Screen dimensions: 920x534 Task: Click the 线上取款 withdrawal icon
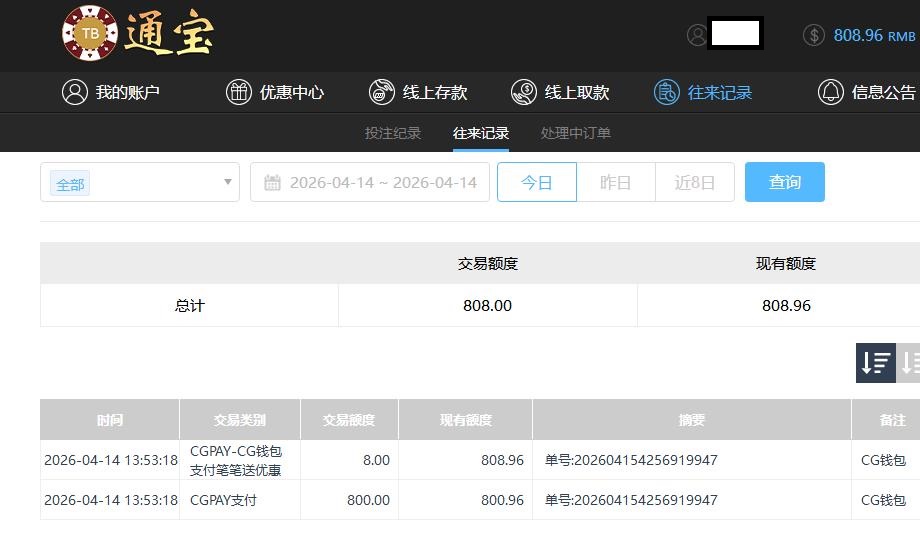pos(523,92)
